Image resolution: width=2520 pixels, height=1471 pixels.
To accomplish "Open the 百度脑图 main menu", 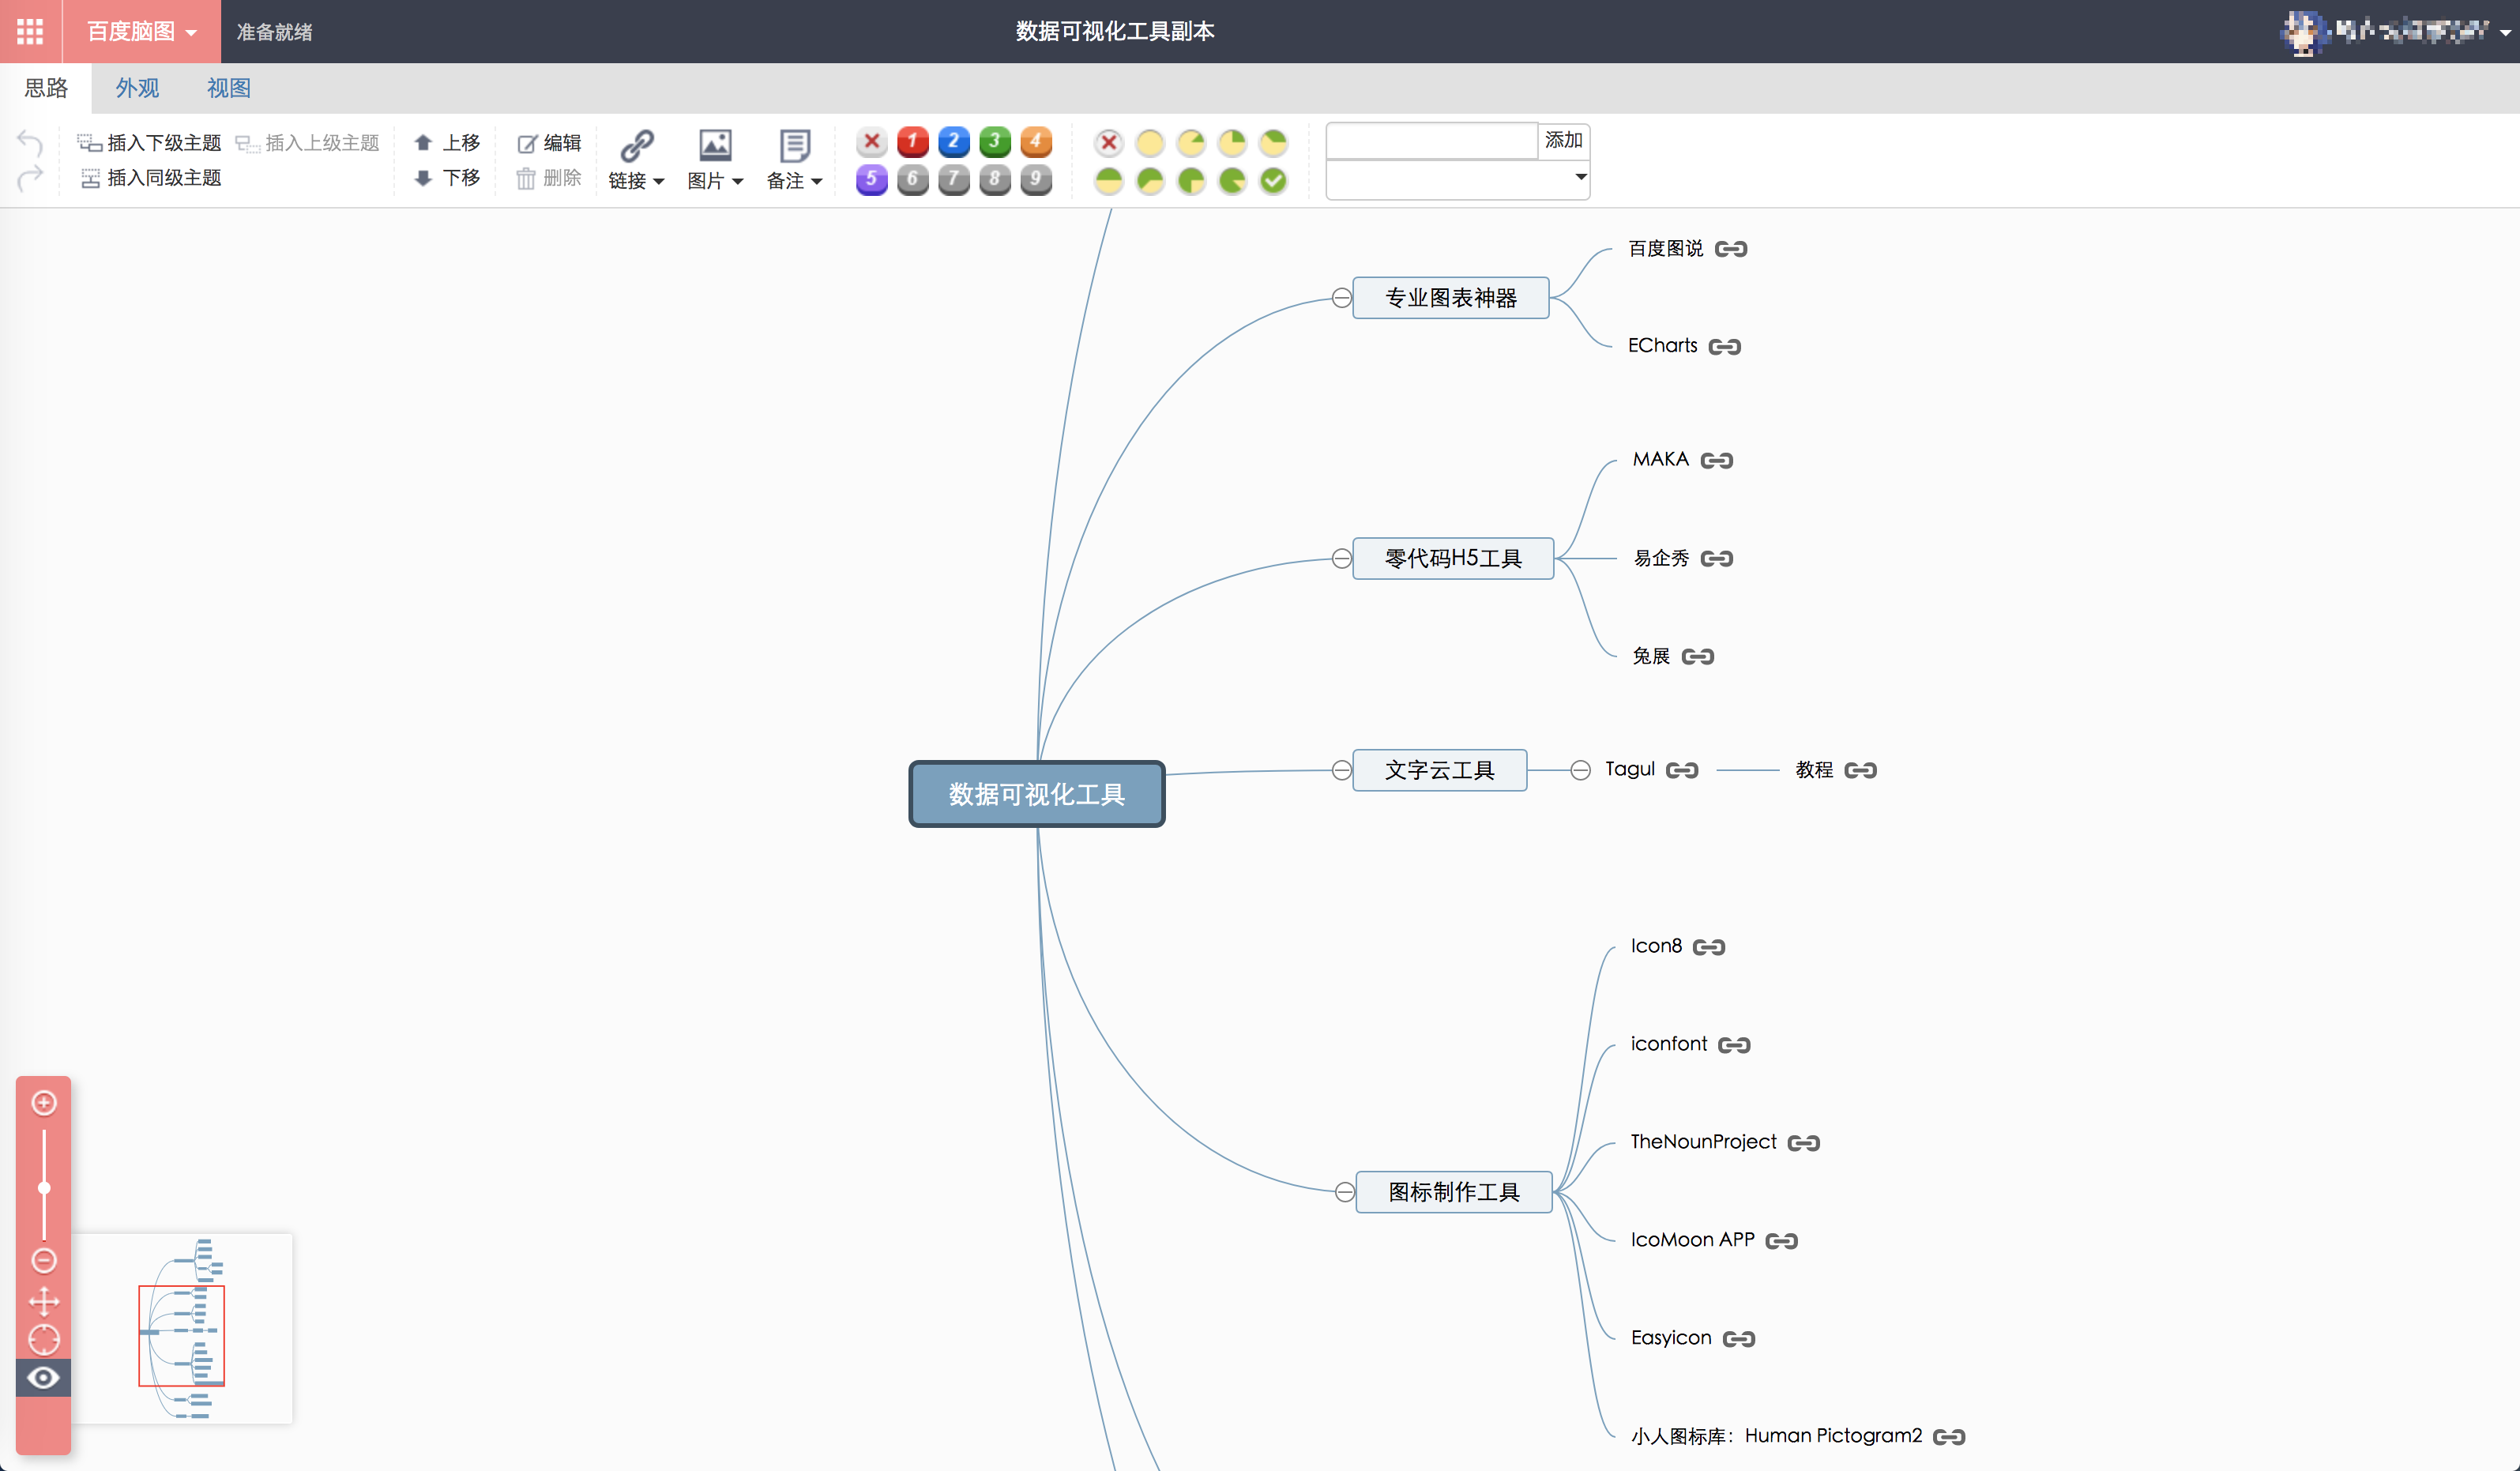I will coord(142,31).
